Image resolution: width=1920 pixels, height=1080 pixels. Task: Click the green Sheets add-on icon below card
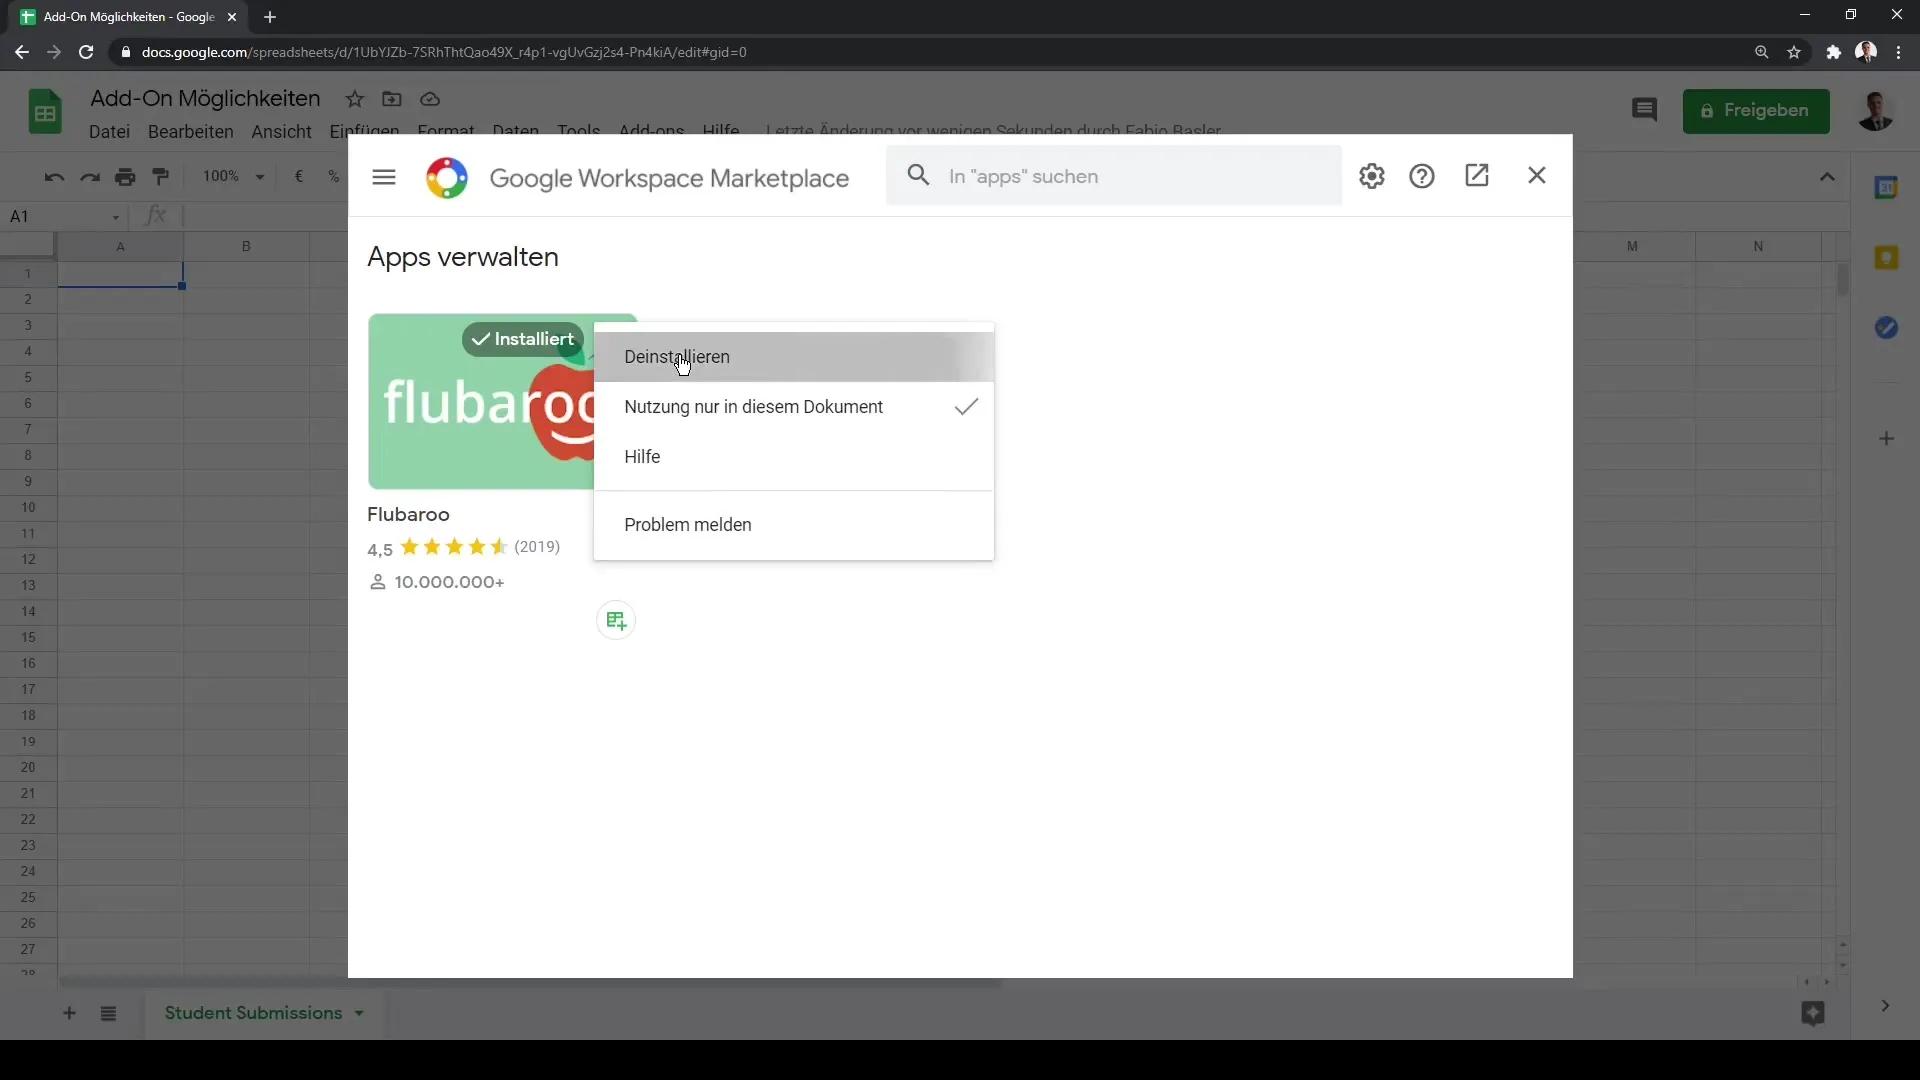pyautogui.click(x=616, y=621)
